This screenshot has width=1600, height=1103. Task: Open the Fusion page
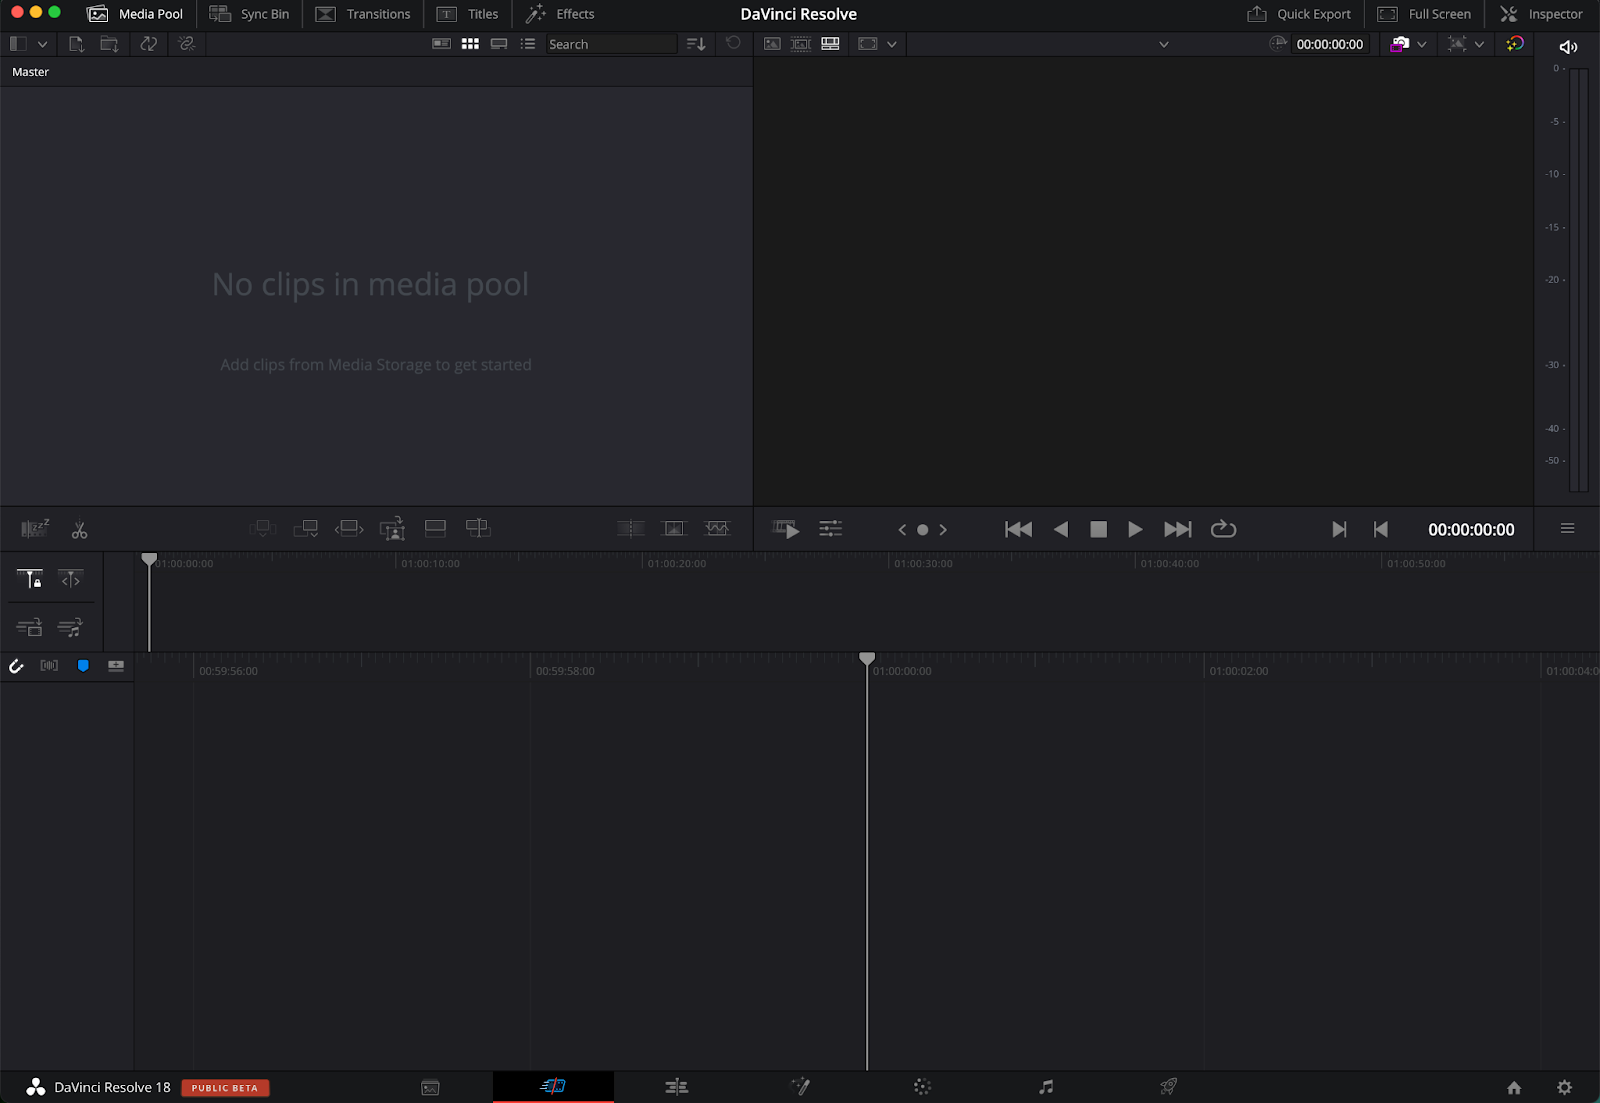800,1086
